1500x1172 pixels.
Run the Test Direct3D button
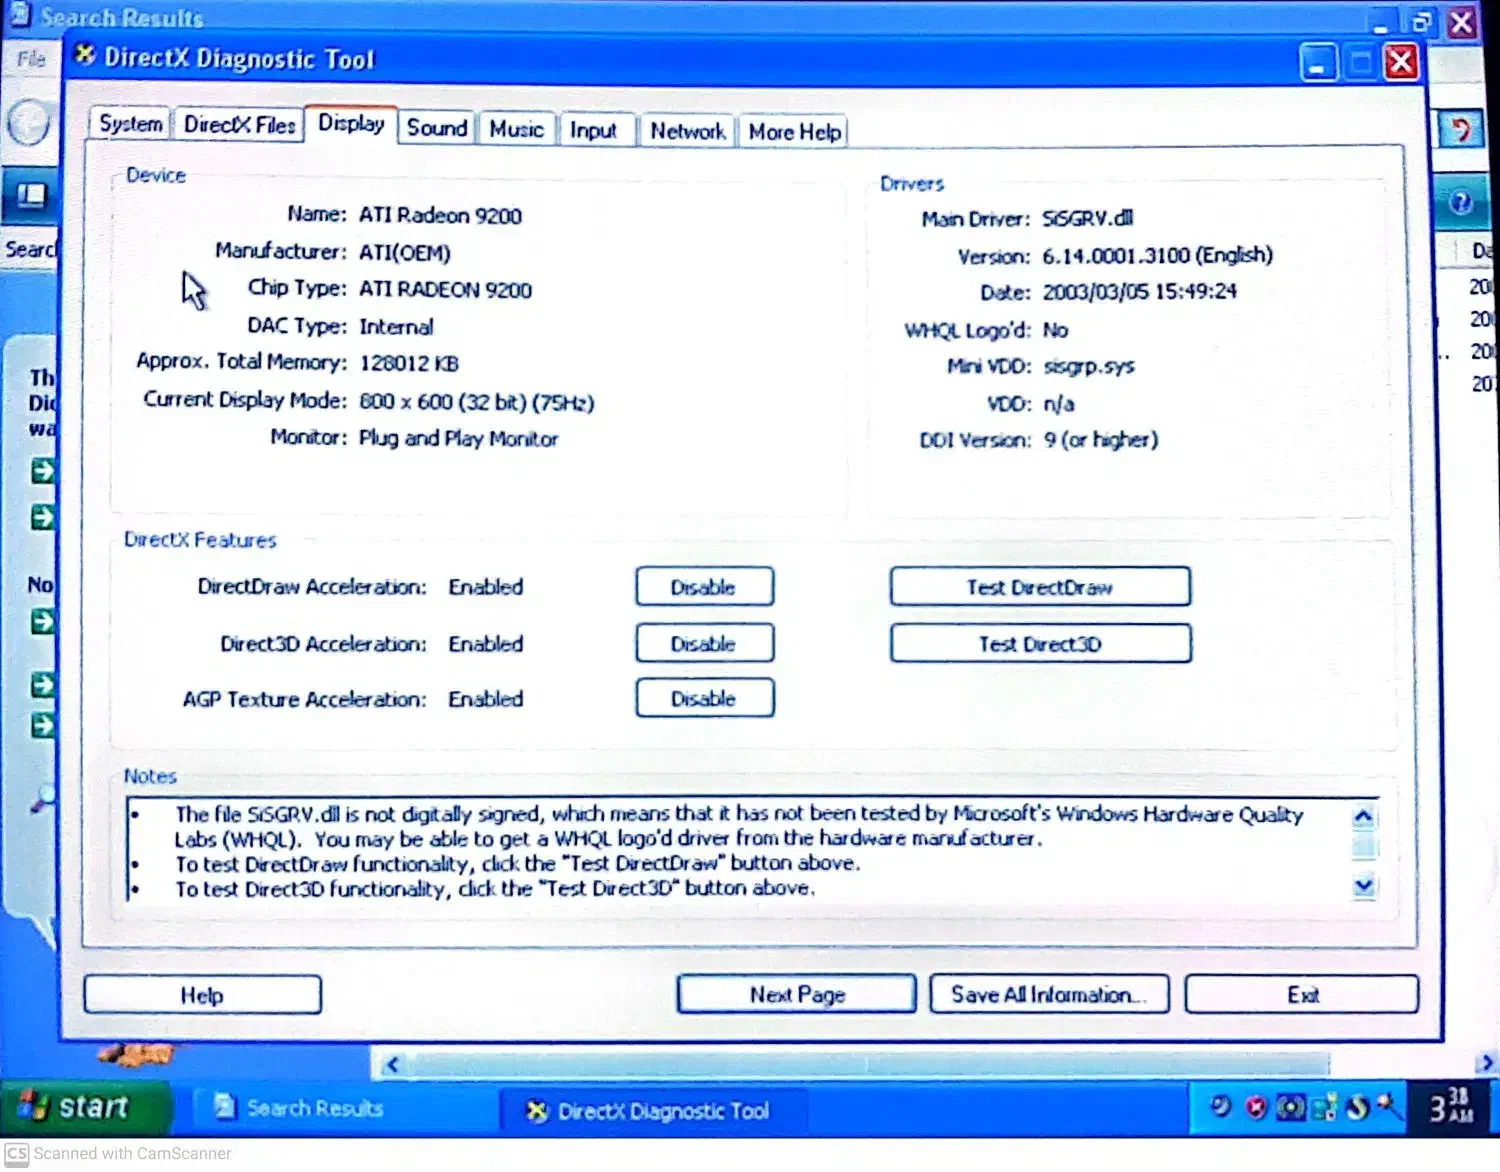pos(1040,644)
